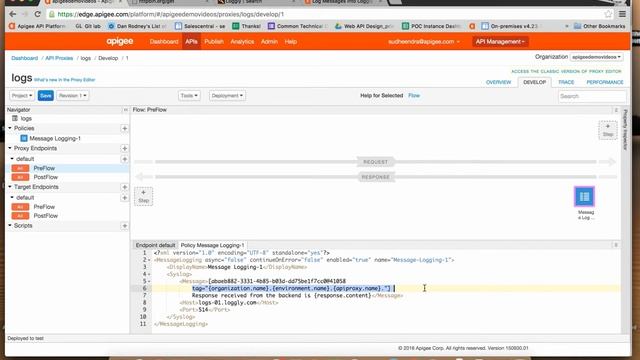640x360 pixels.
Task: Open the API Management dropdown
Action: [x=500, y=42]
